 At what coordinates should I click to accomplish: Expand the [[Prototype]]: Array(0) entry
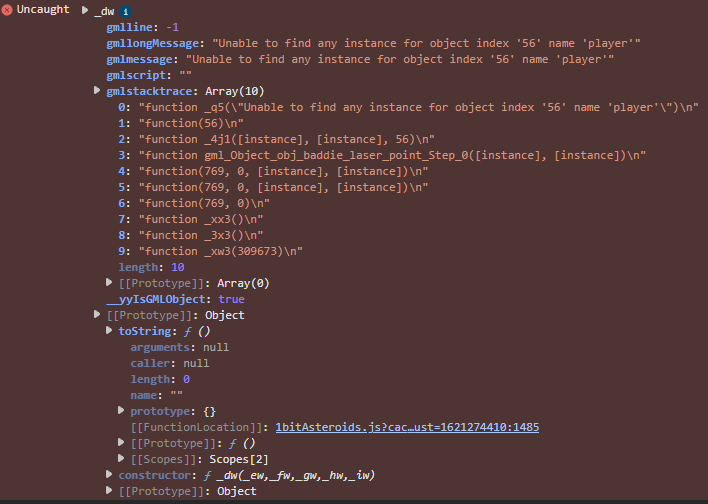pyautogui.click(x=111, y=283)
